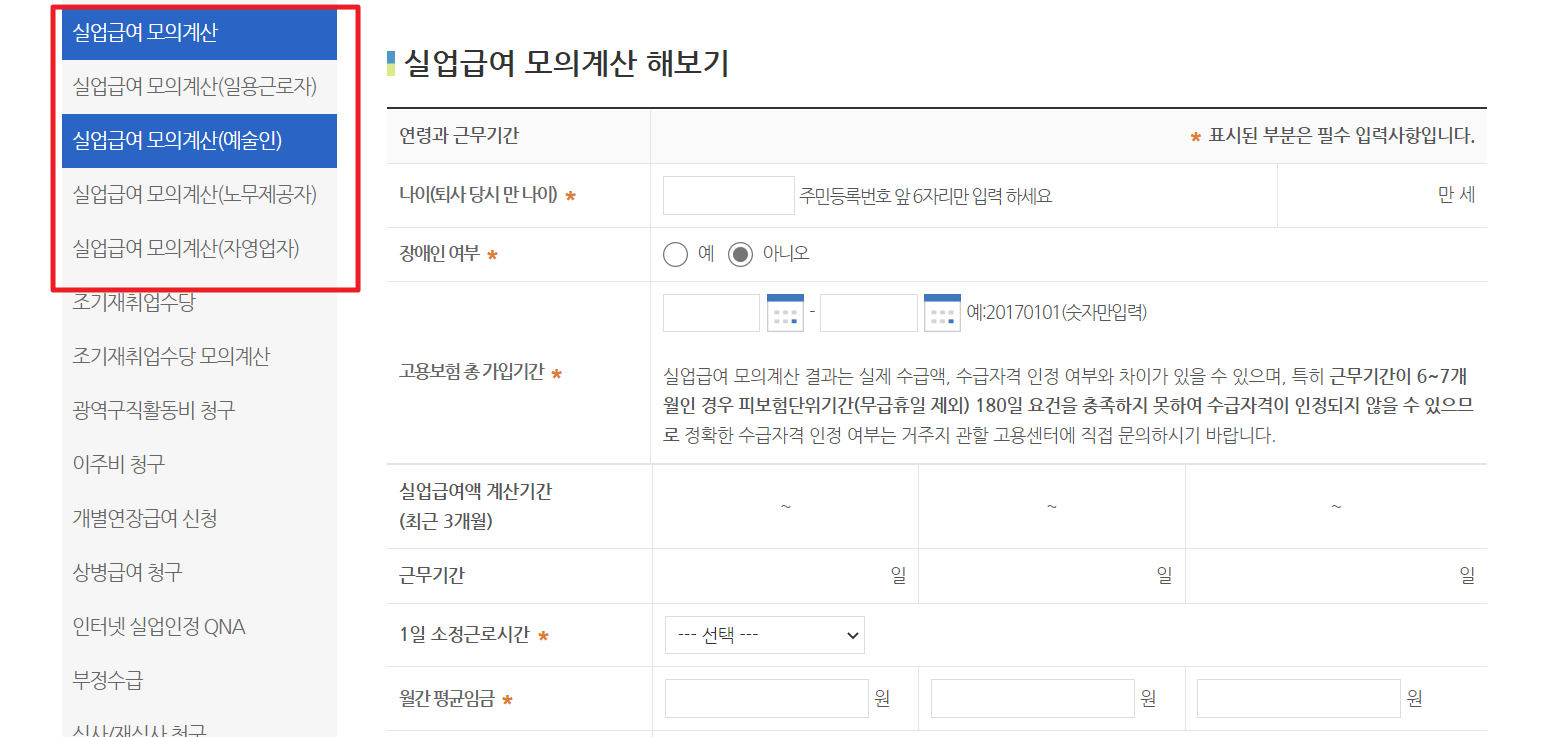The height and width of the screenshot is (737, 1542).
Task: Select '예' for 장애인 여부
Action: [676, 254]
